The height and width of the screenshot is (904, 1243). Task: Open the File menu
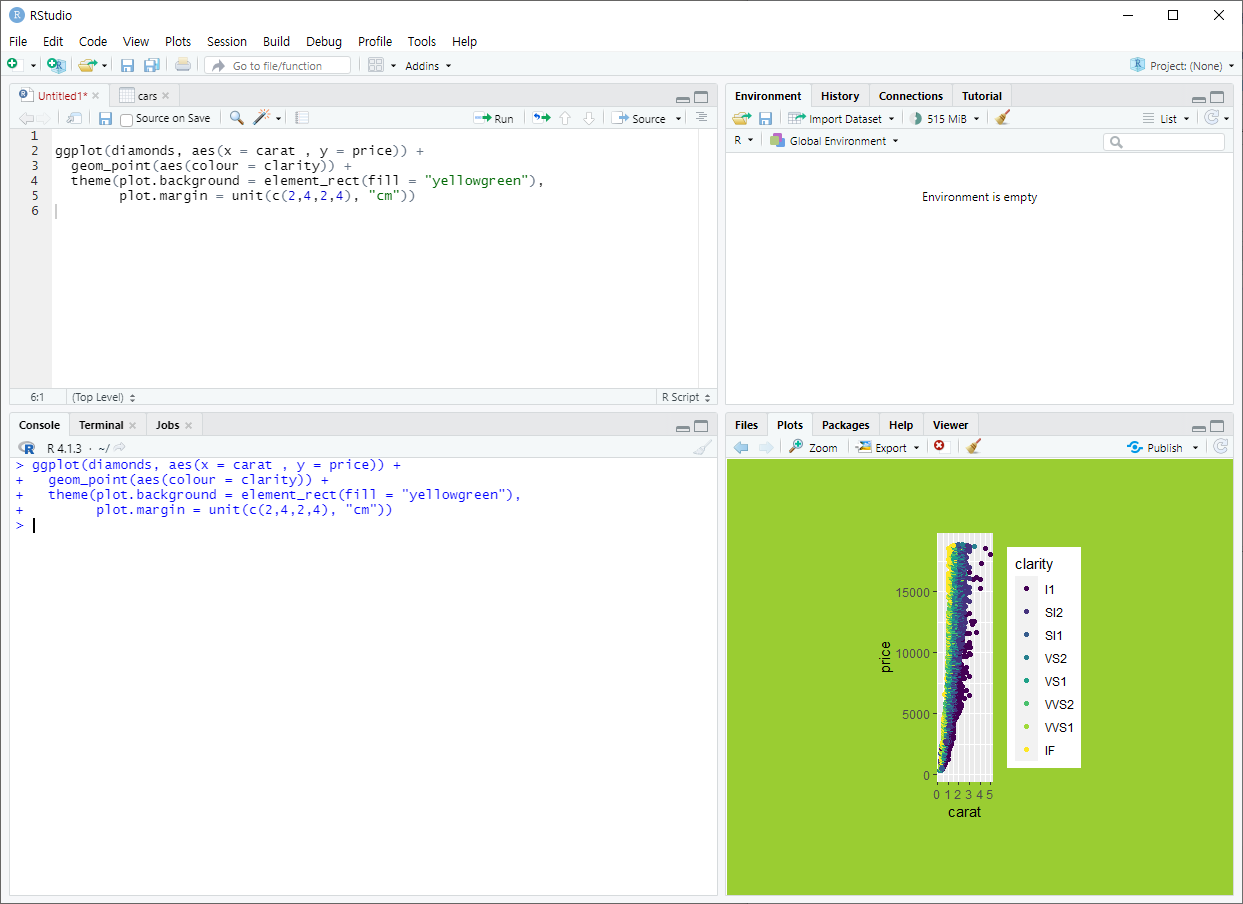click(x=18, y=41)
